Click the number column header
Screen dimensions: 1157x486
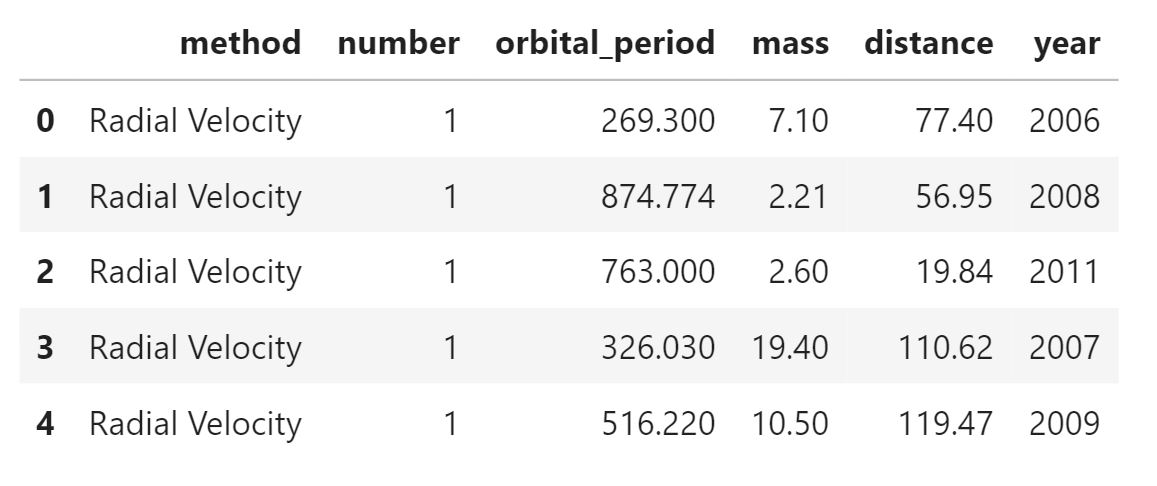tap(398, 43)
